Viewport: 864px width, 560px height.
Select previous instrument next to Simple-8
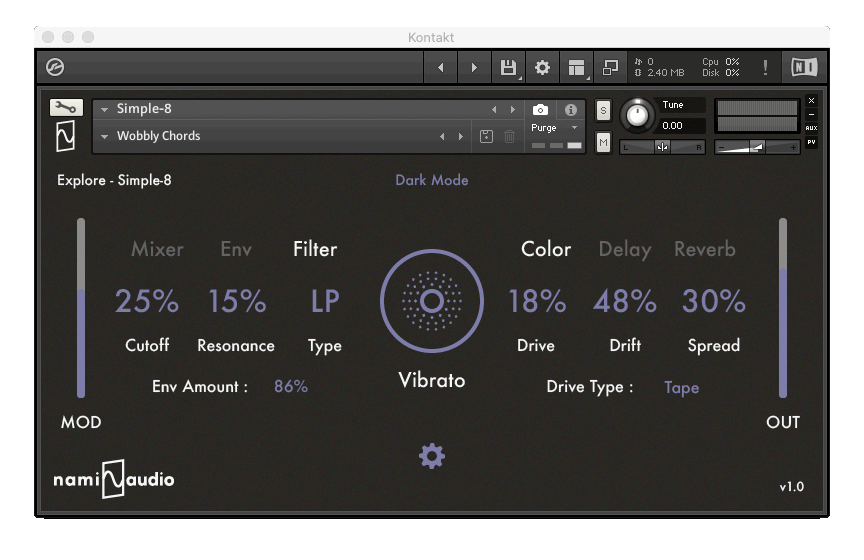point(494,110)
